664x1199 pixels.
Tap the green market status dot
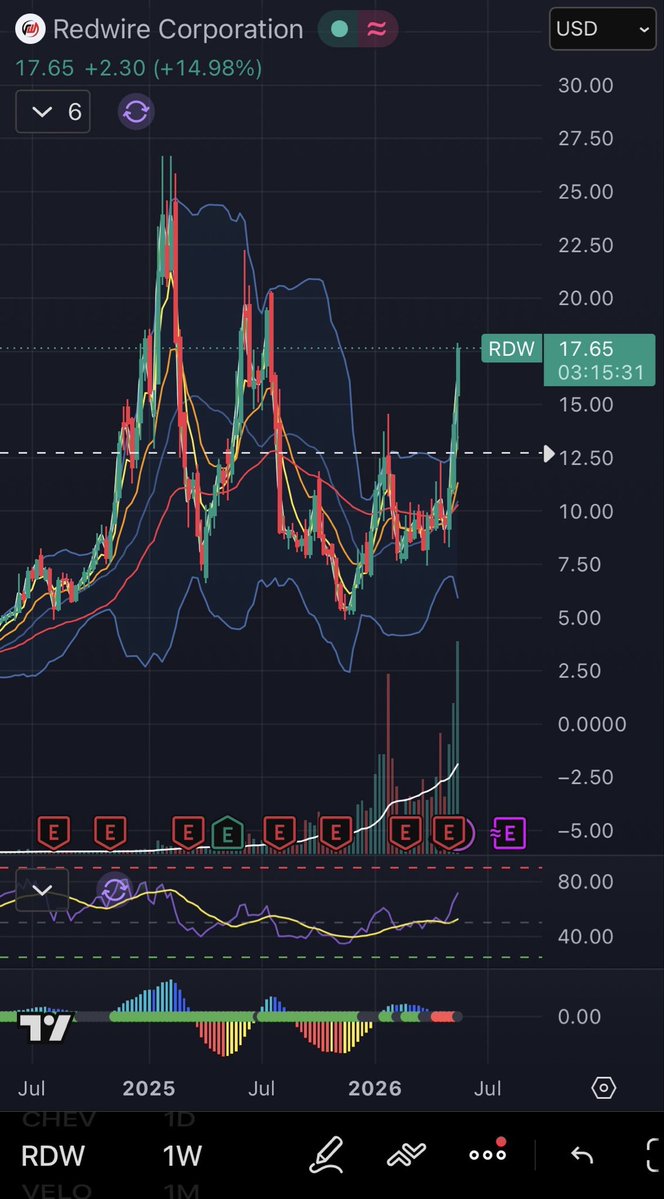pos(340,30)
